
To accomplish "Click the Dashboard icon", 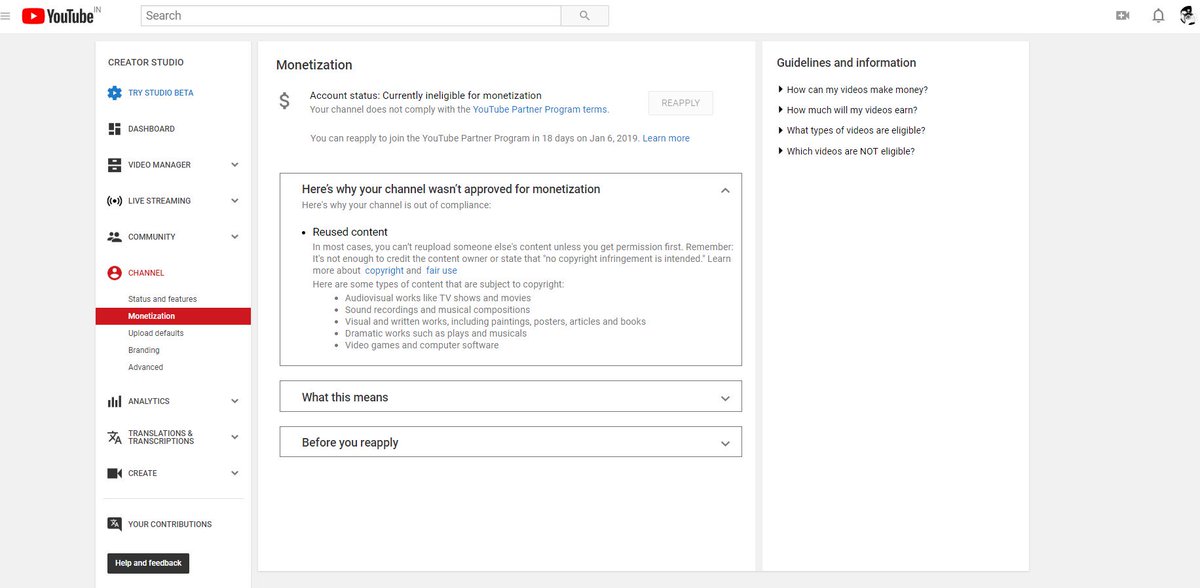I will pyautogui.click(x=114, y=129).
